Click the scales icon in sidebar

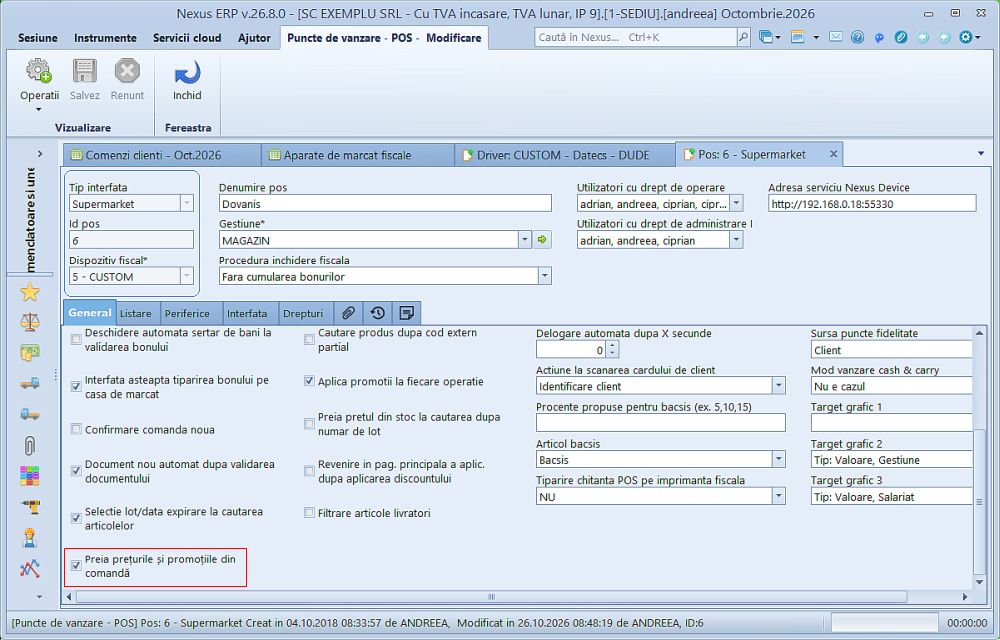(29, 321)
